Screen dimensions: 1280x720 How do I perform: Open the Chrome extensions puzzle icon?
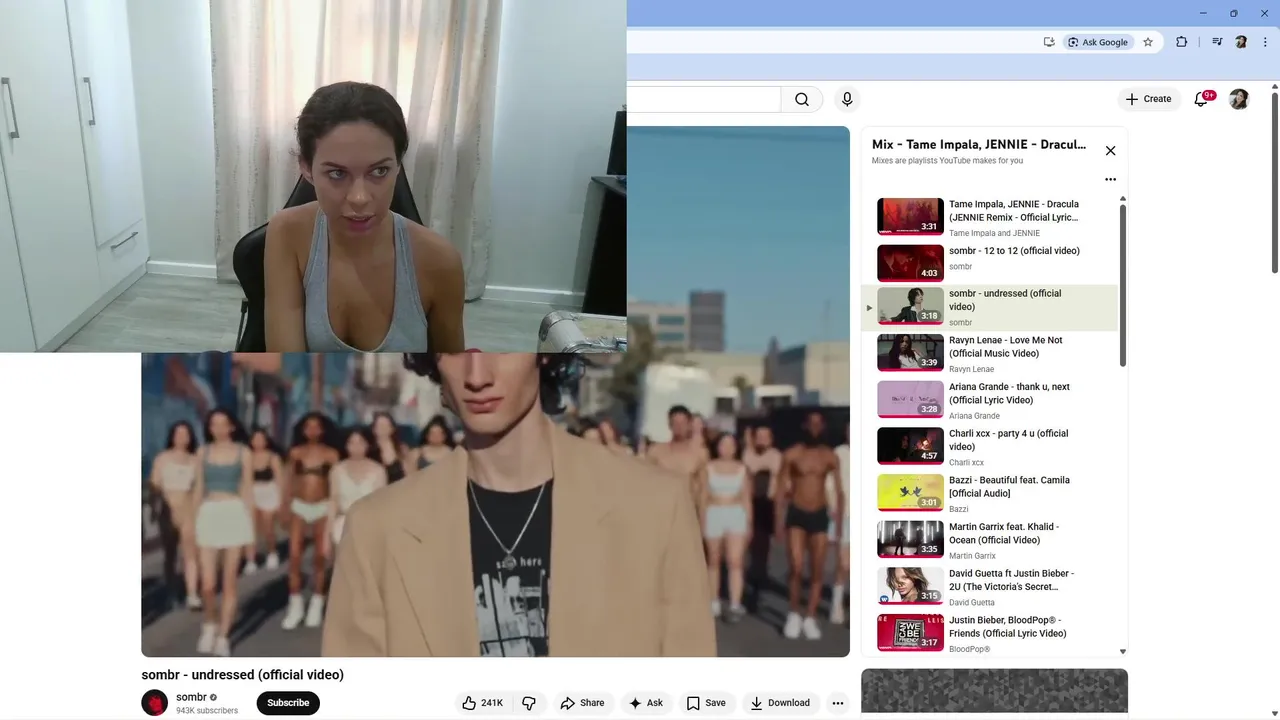pos(1182,42)
